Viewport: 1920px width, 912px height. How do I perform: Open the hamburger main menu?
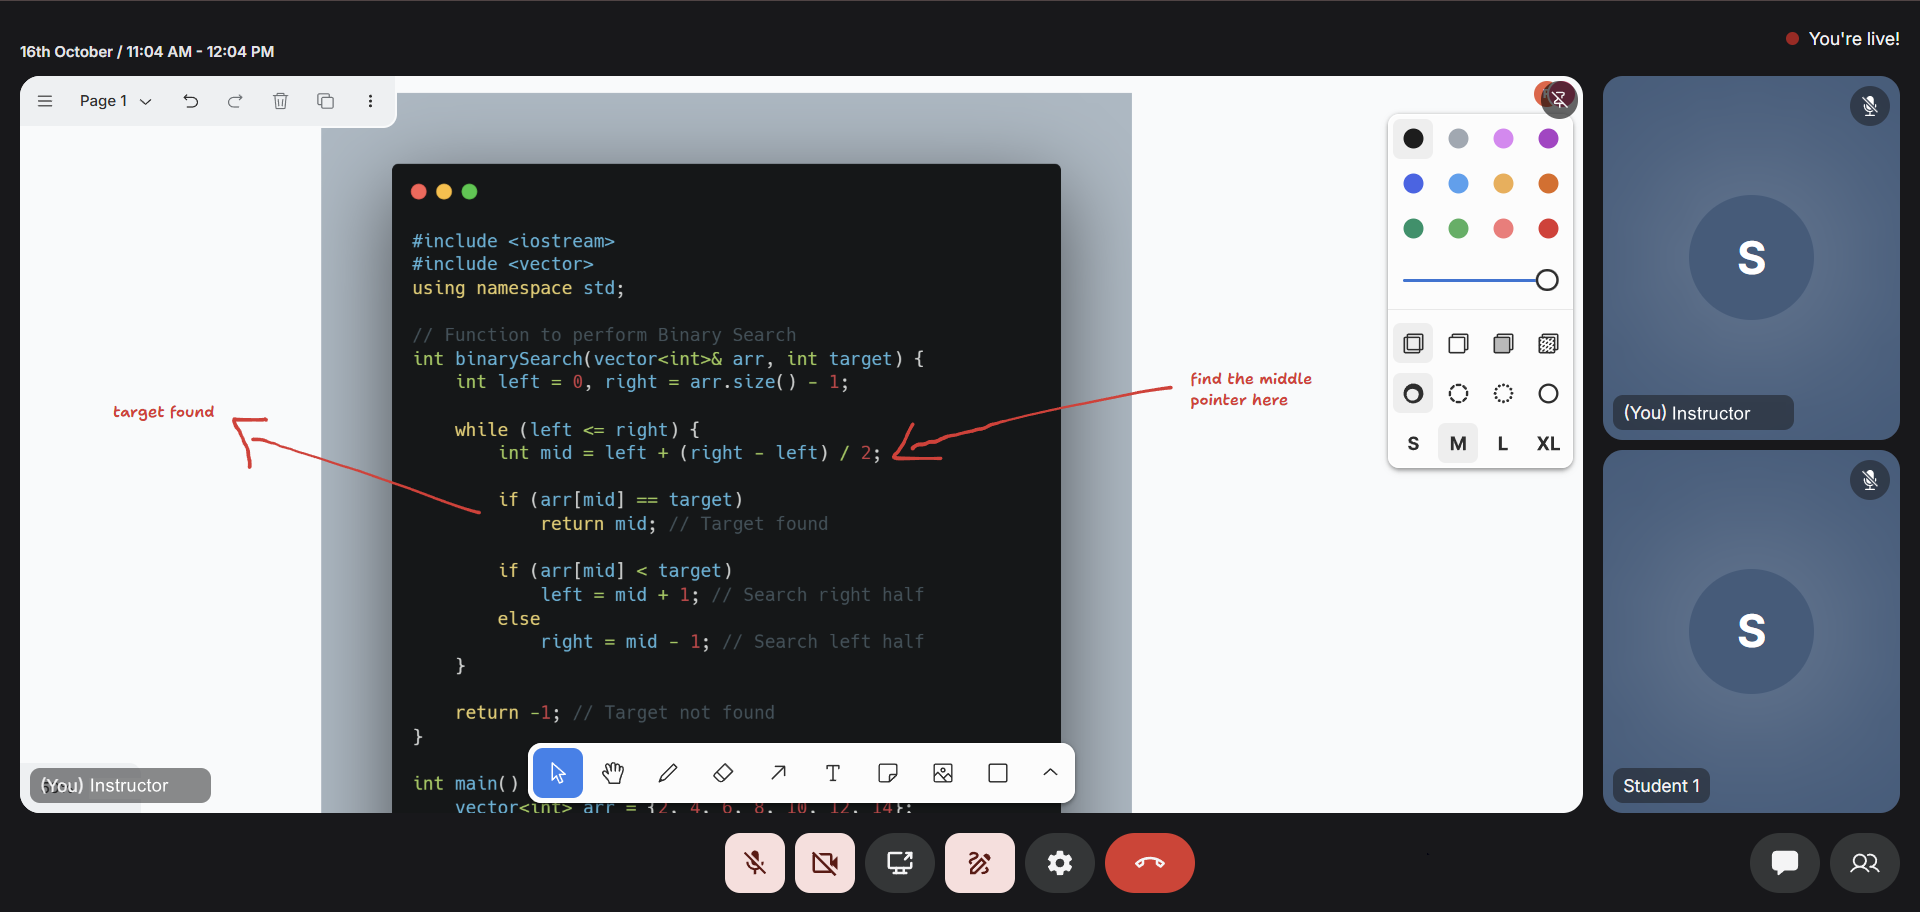[45, 101]
